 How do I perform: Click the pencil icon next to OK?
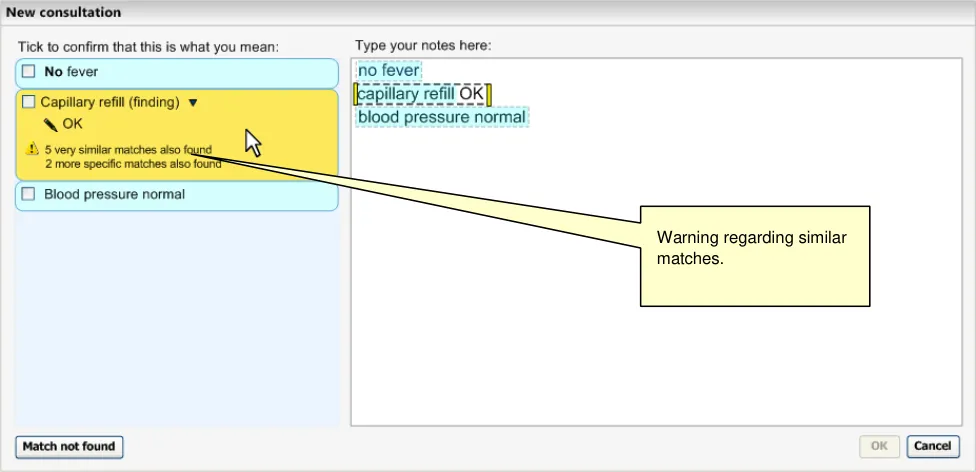point(50,125)
